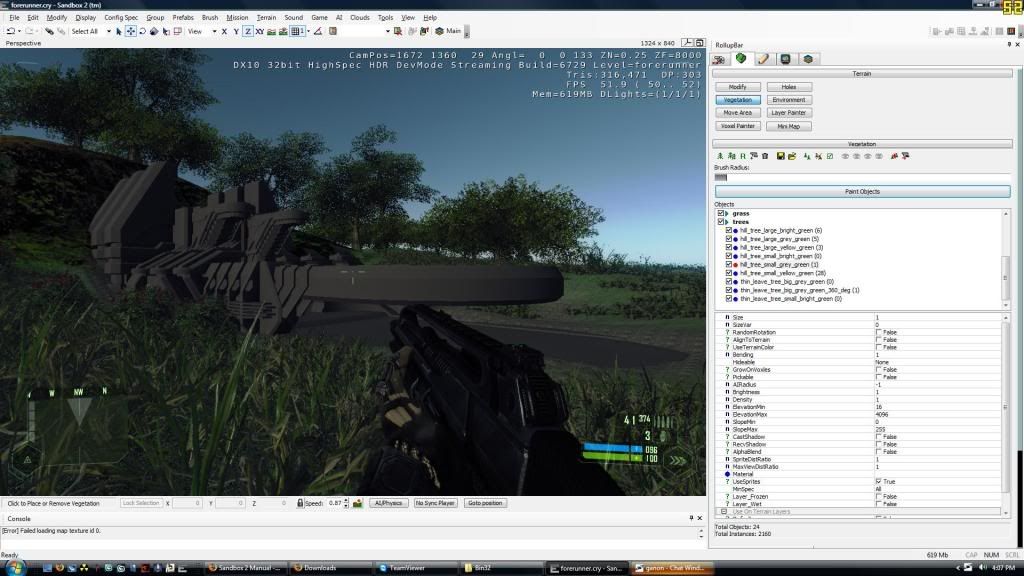Open the Prefabs menu
Image resolution: width=1024 pixels, height=576 pixels.
183,18
